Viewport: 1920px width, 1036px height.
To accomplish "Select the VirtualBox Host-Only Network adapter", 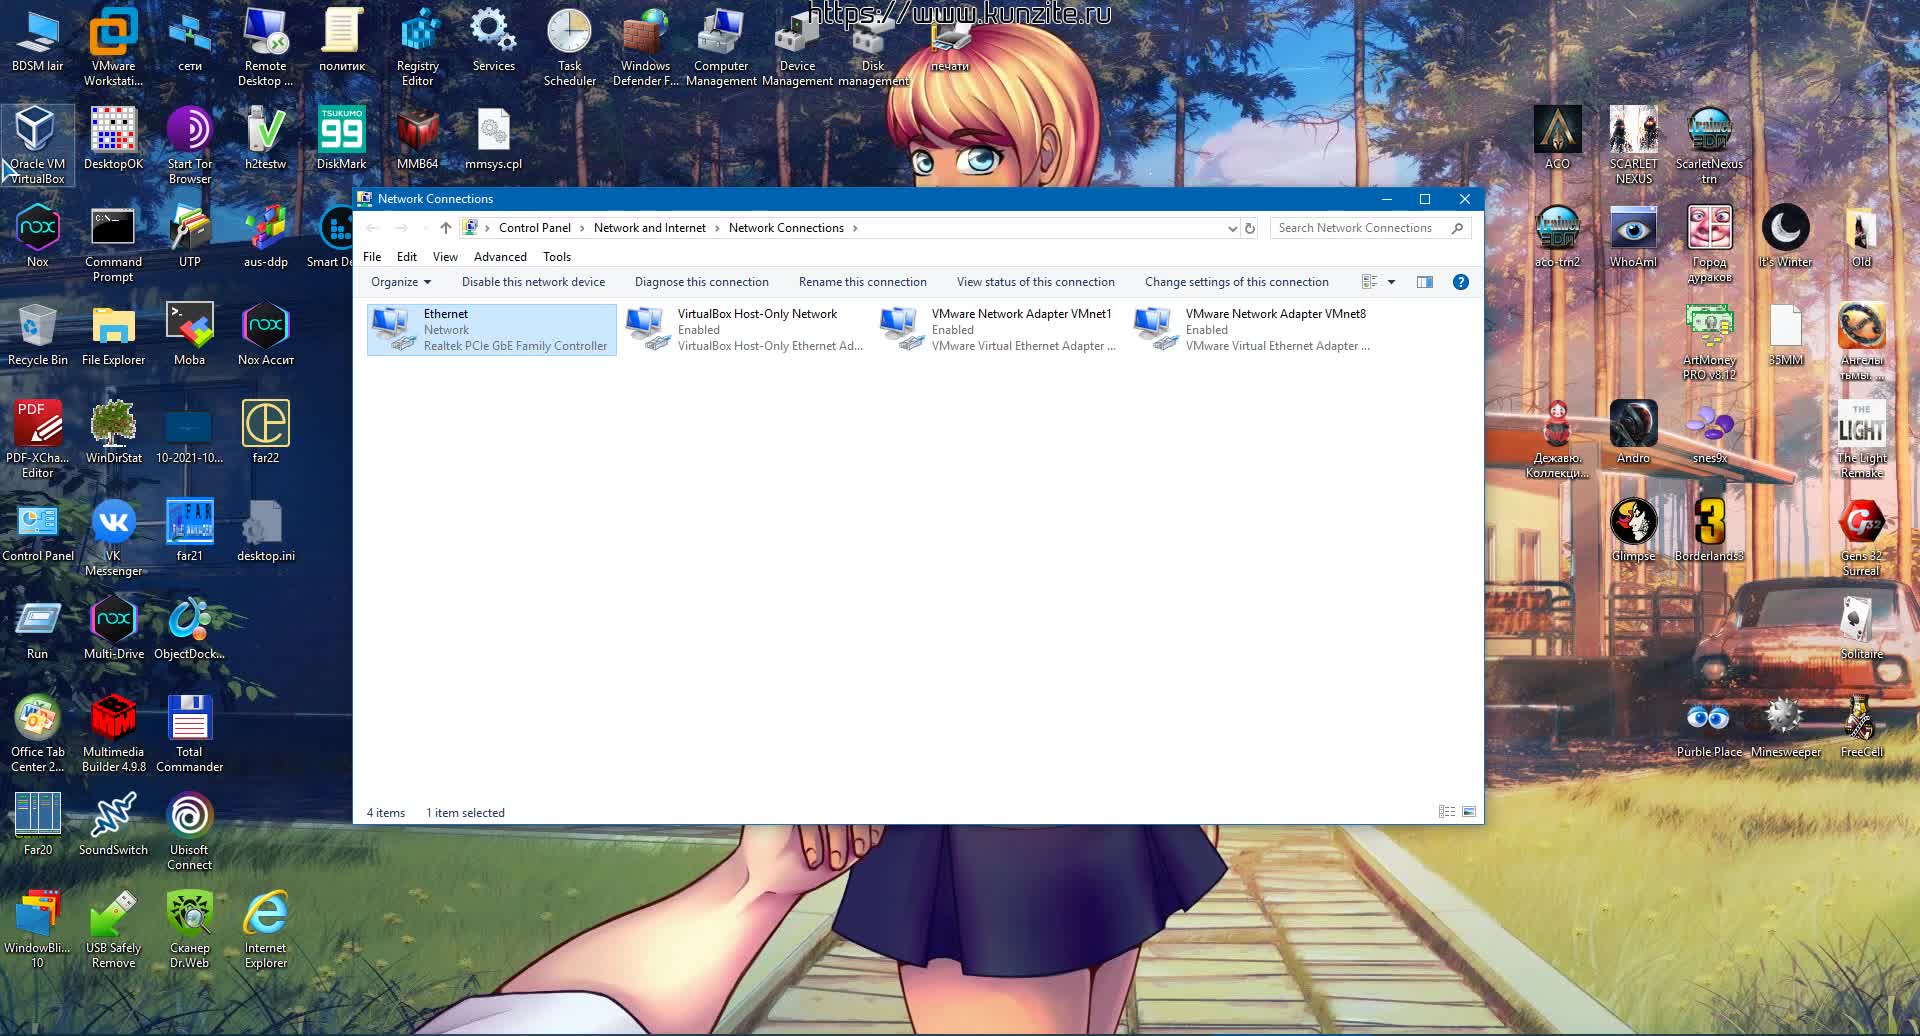I will click(745, 330).
